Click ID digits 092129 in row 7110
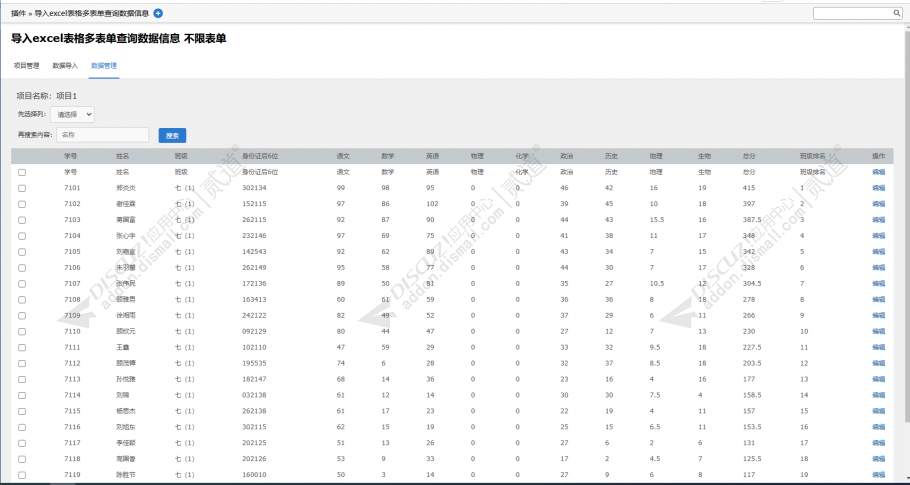 254,332
